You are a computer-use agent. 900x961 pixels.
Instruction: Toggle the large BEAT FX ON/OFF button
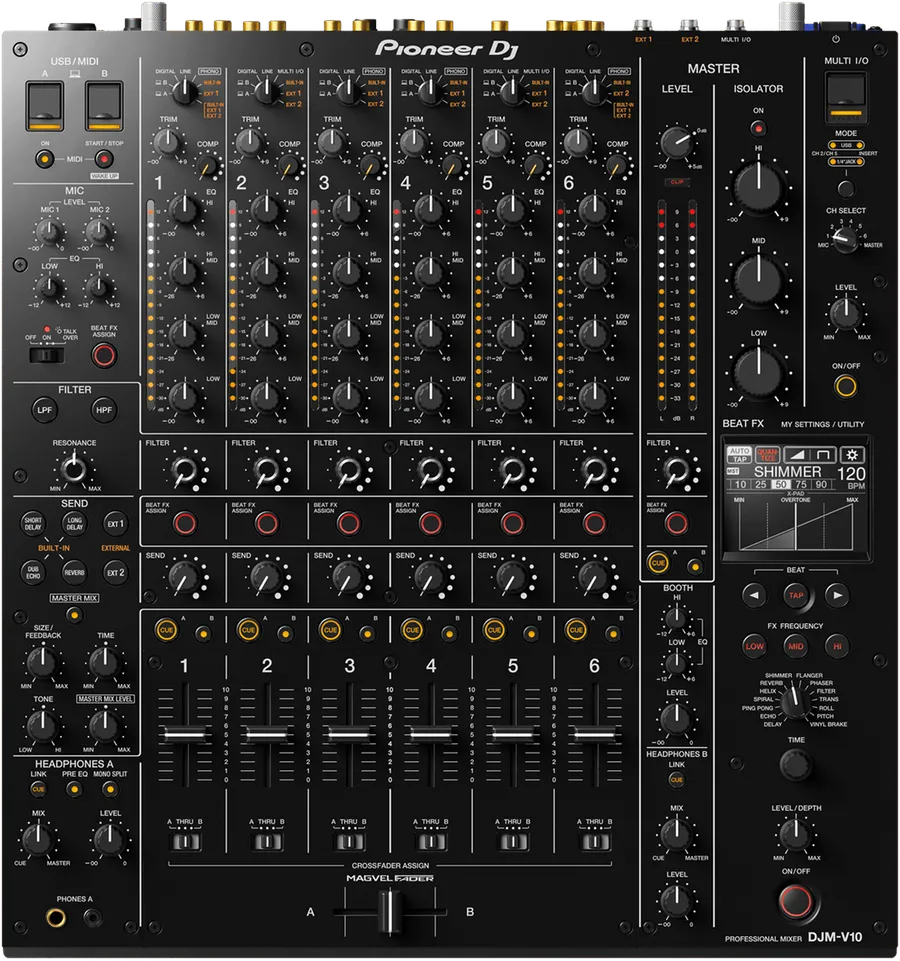(795, 900)
